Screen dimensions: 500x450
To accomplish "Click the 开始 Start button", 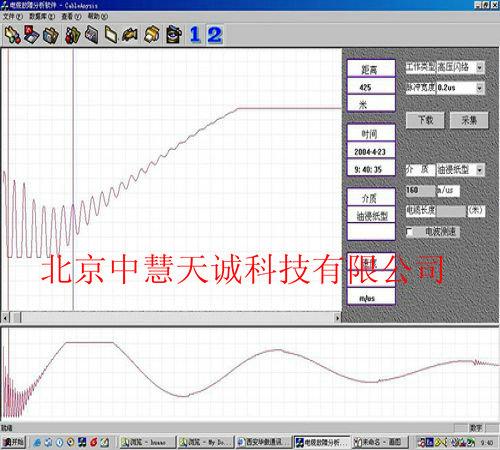I will point(14,443).
